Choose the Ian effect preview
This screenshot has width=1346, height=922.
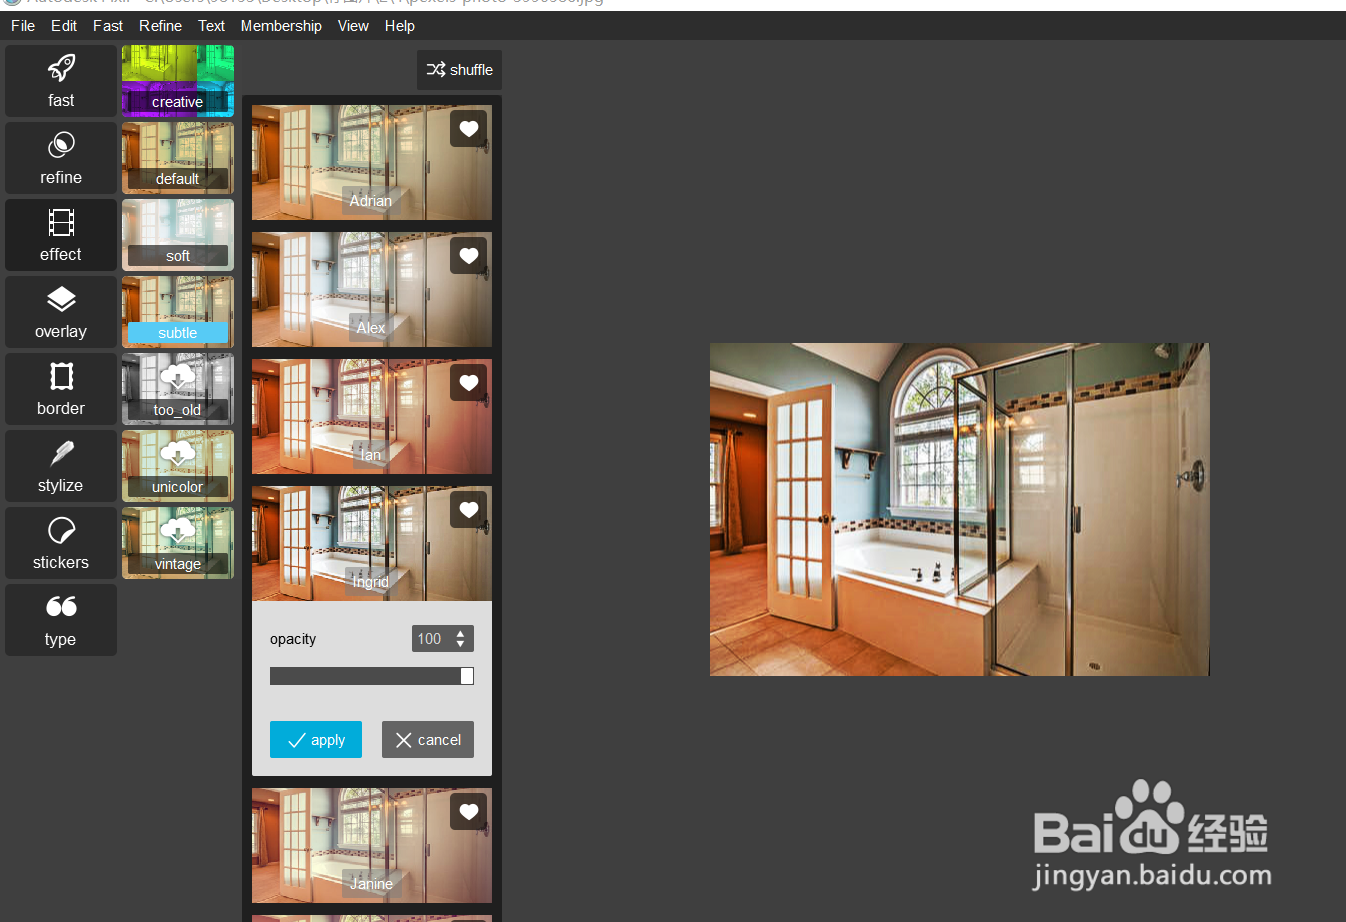point(372,416)
